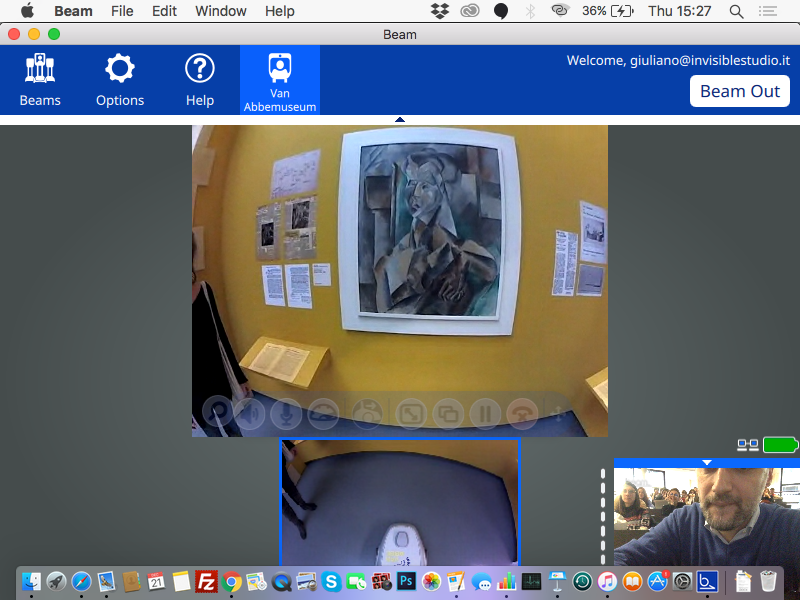Viewport: 800px width, 600px height.
Task: Open Safari from the Dock
Action: point(81,581)
